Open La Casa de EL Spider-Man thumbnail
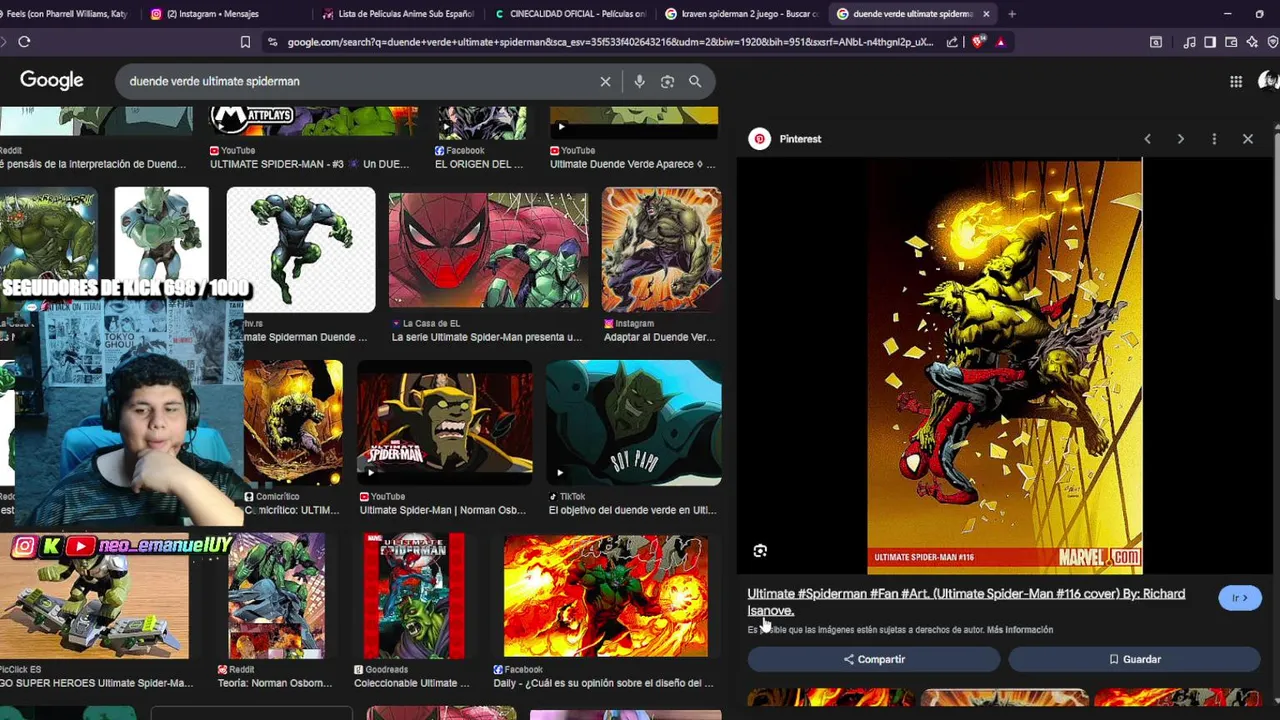 coord(488,250)
